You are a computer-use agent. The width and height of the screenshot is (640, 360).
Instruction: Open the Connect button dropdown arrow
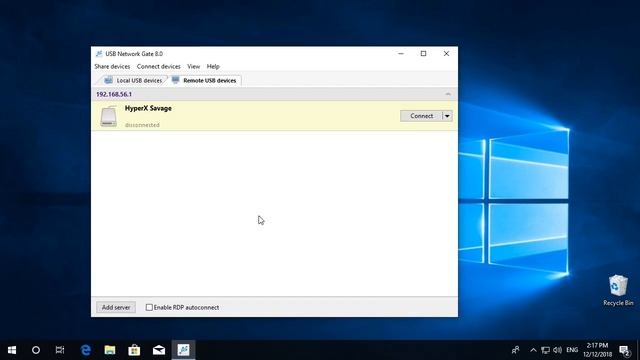coord(447,116)
